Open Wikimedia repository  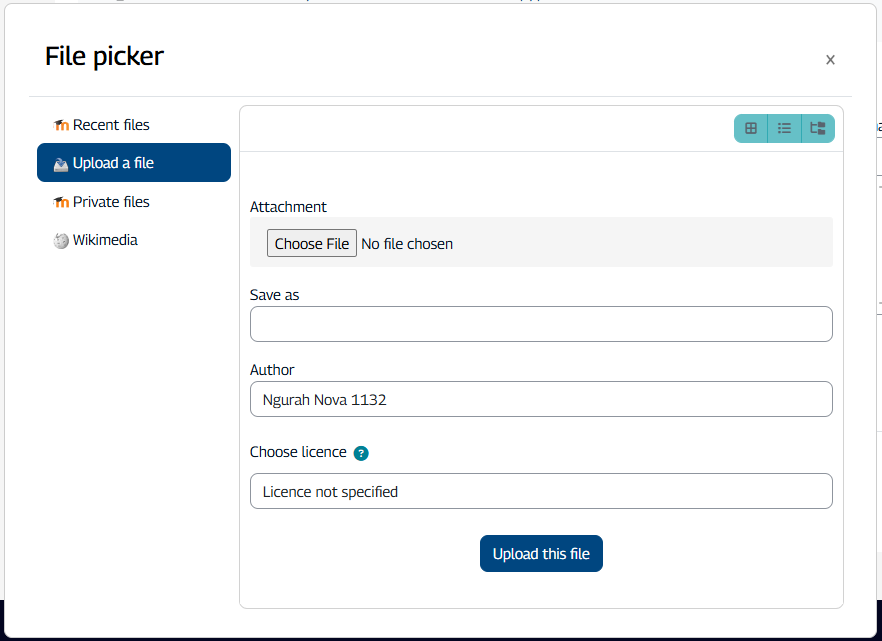pos(105,240)
